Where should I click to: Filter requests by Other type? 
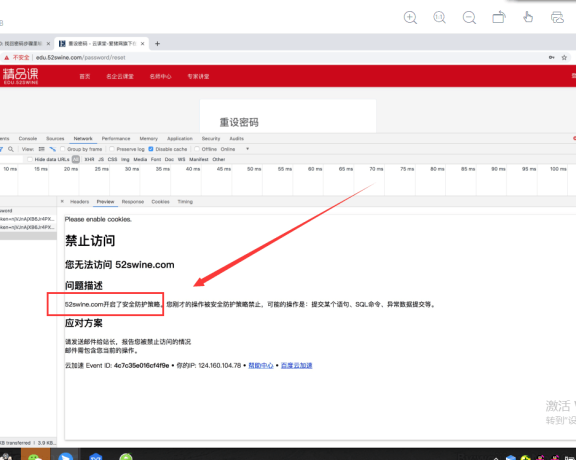pos(219,159)
